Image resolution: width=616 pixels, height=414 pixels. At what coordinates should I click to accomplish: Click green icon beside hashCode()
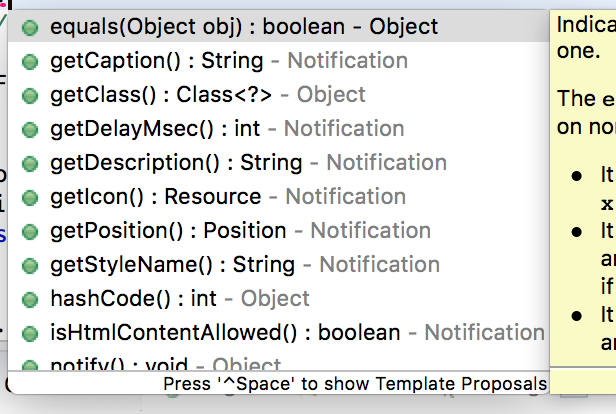[30, 299]
